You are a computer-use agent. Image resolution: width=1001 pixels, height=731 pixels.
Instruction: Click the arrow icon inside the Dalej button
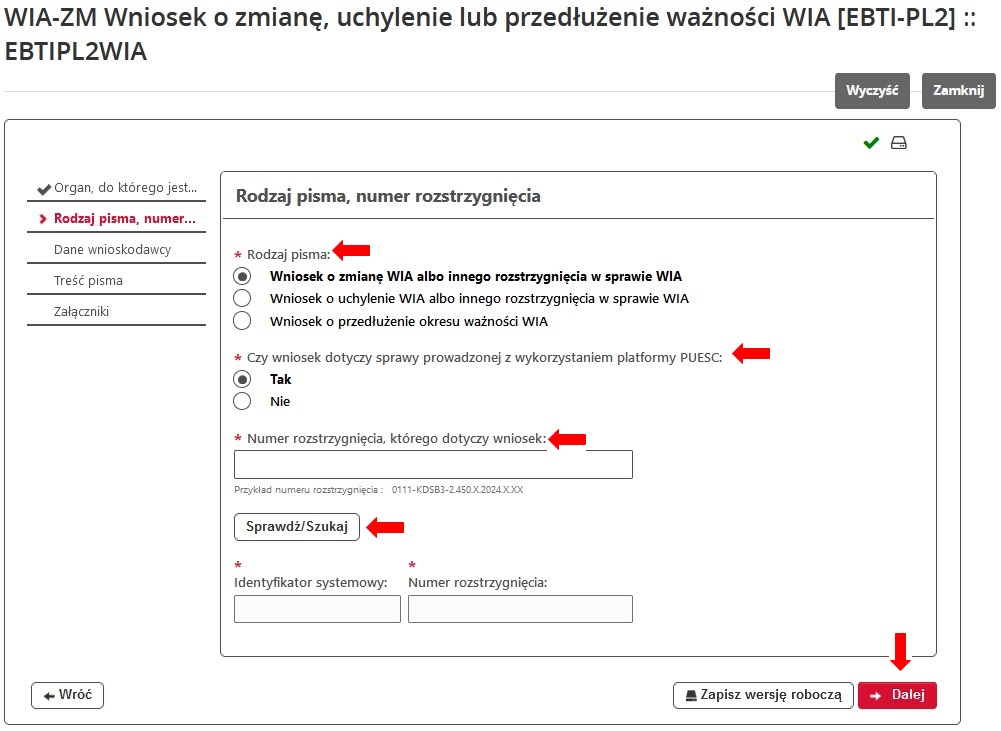[x=875, y=695]
